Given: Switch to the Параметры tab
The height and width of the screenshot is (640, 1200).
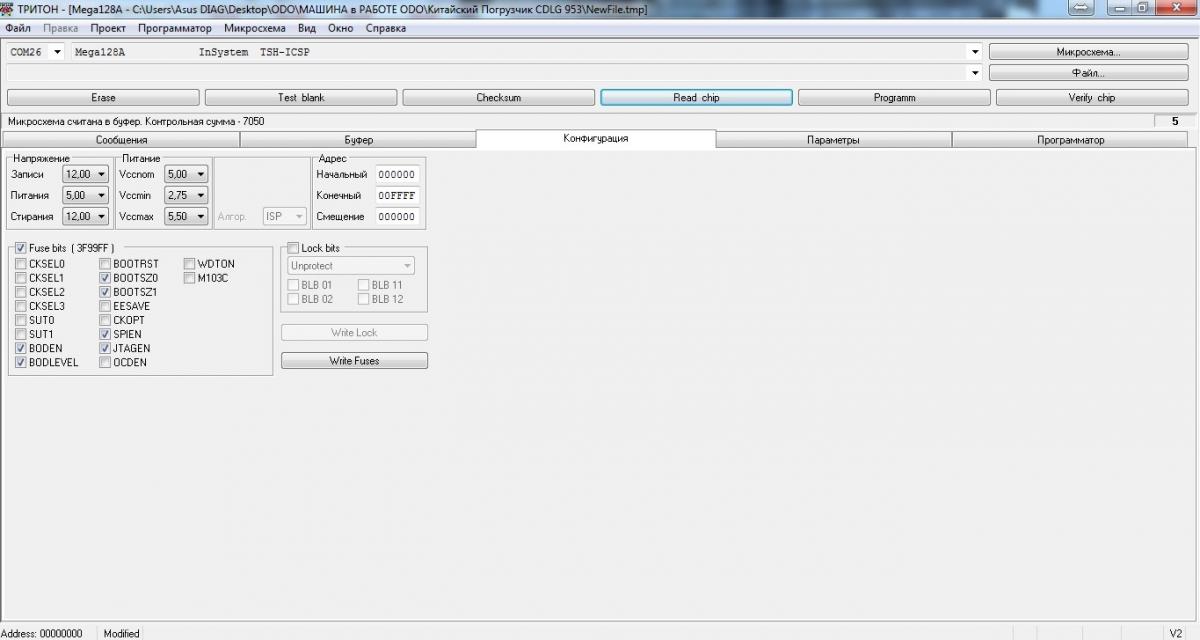Looking at the screenshot, I should pos(833,140).
